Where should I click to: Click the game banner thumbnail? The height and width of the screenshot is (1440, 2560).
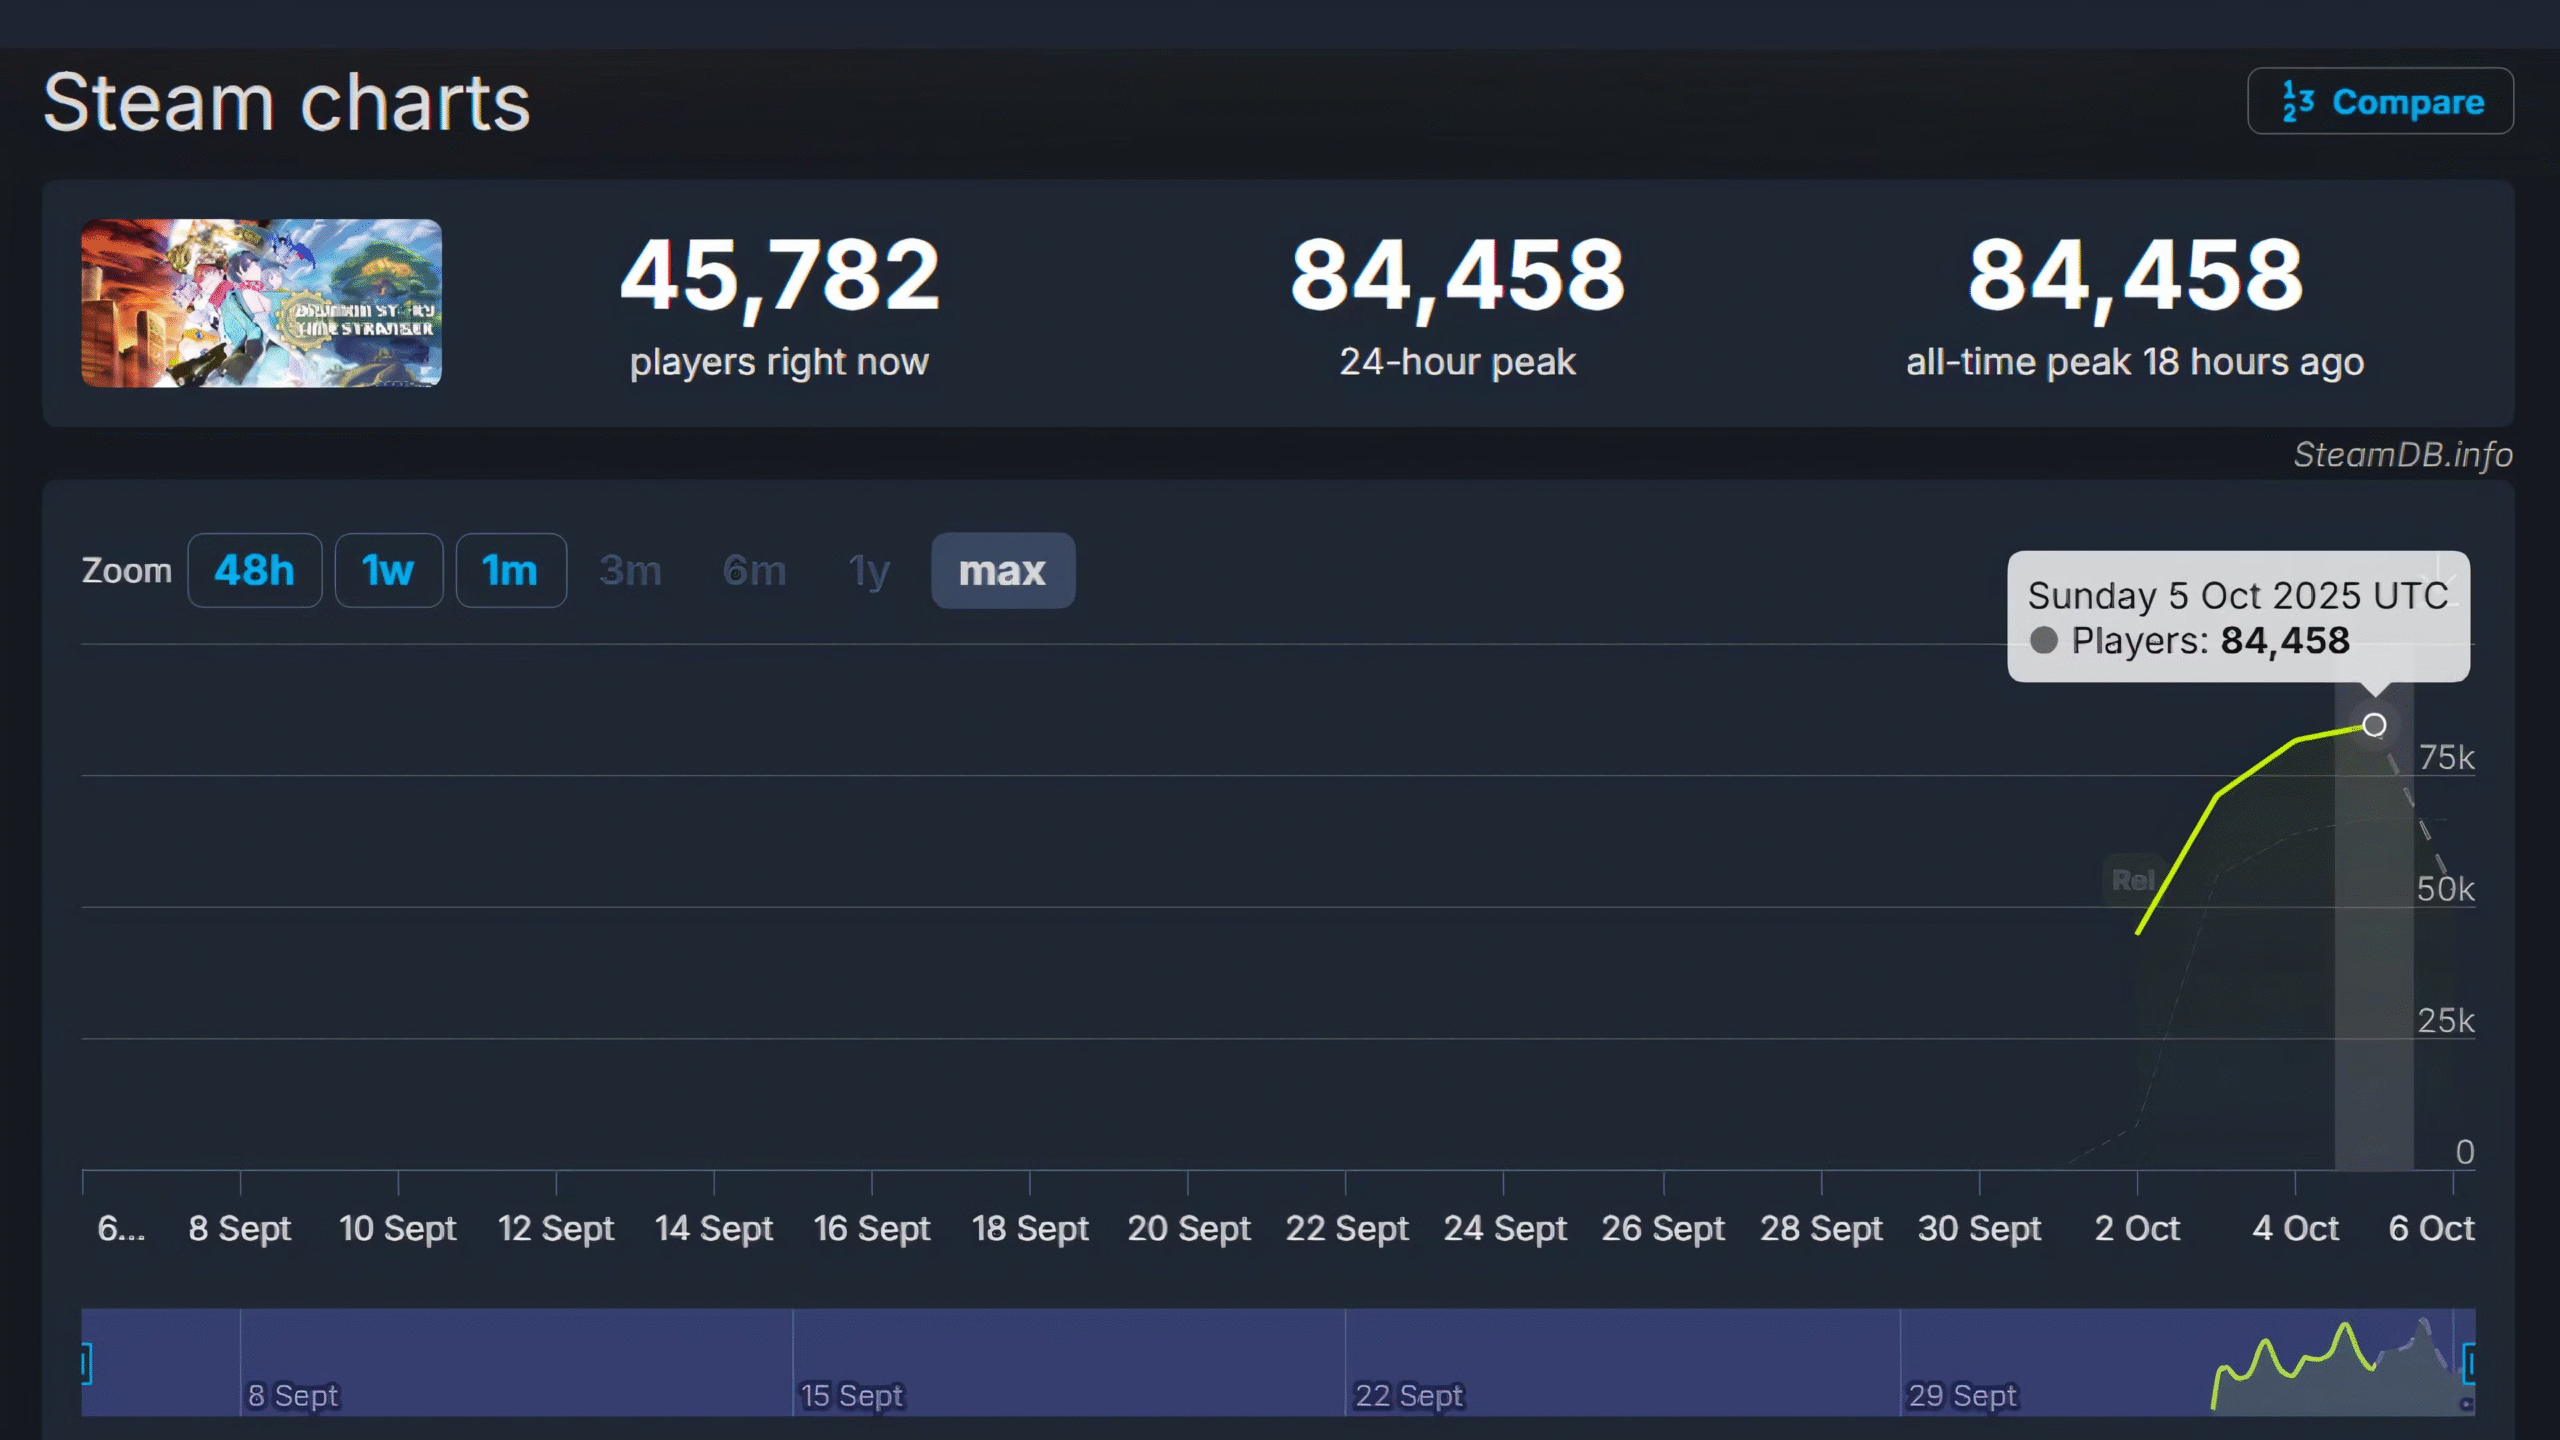tap(261, 303)
